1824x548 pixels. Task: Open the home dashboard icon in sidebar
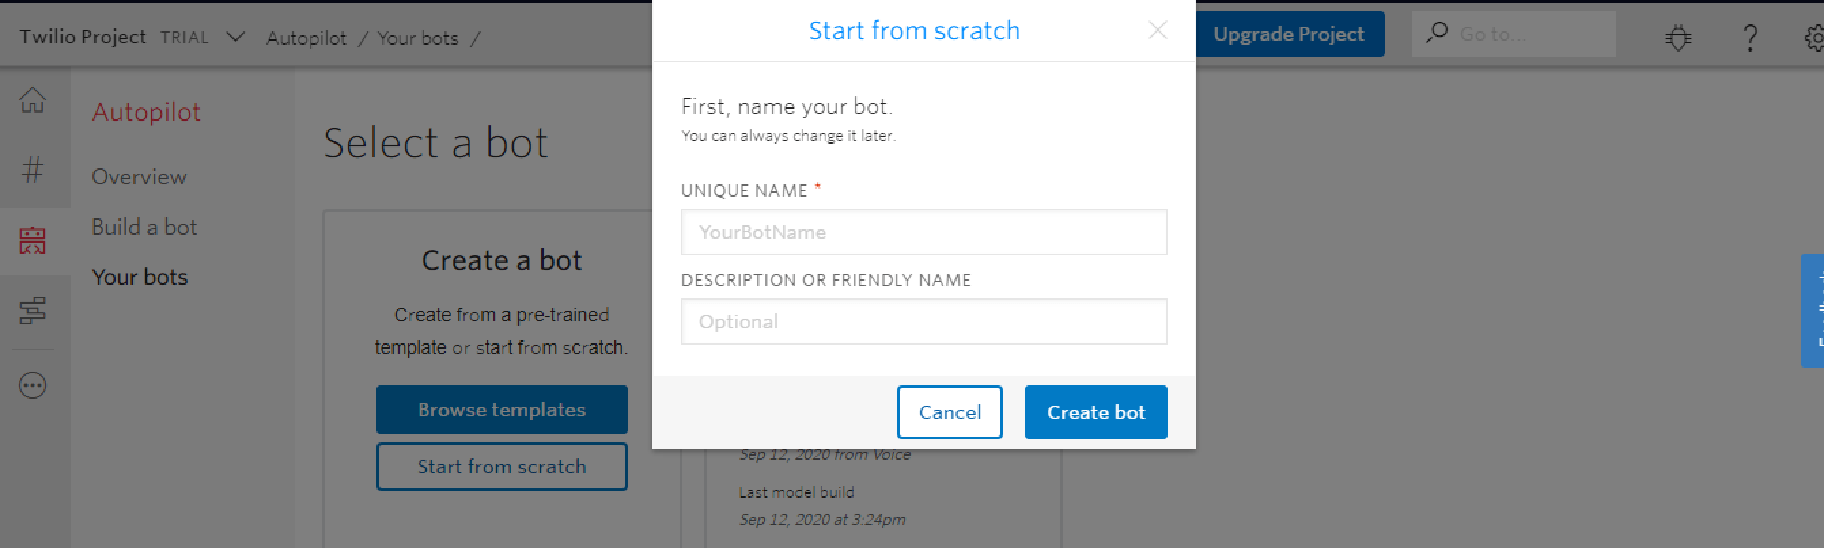click(33, 100)
